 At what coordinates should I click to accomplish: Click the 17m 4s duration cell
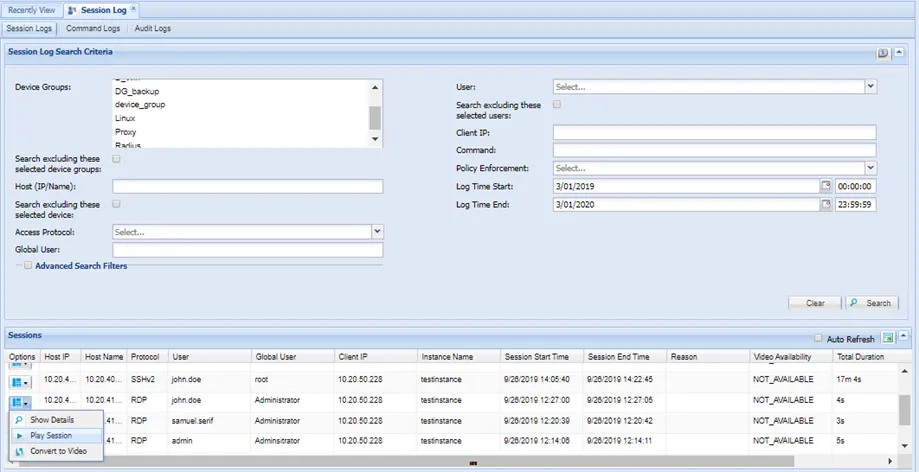coord(849,379)
